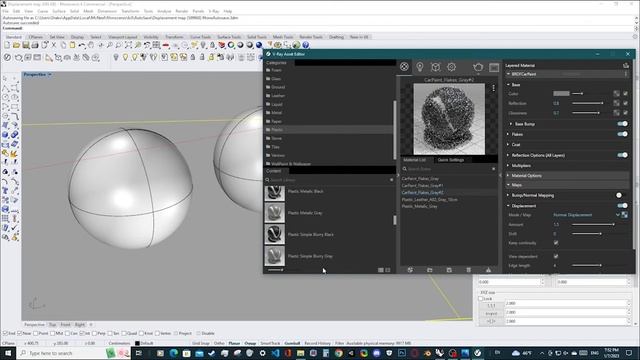Open the Geometry section cube icon
The width and height of the screenshot is (640, 360).
pyautogui.click(x=436, y=67)
